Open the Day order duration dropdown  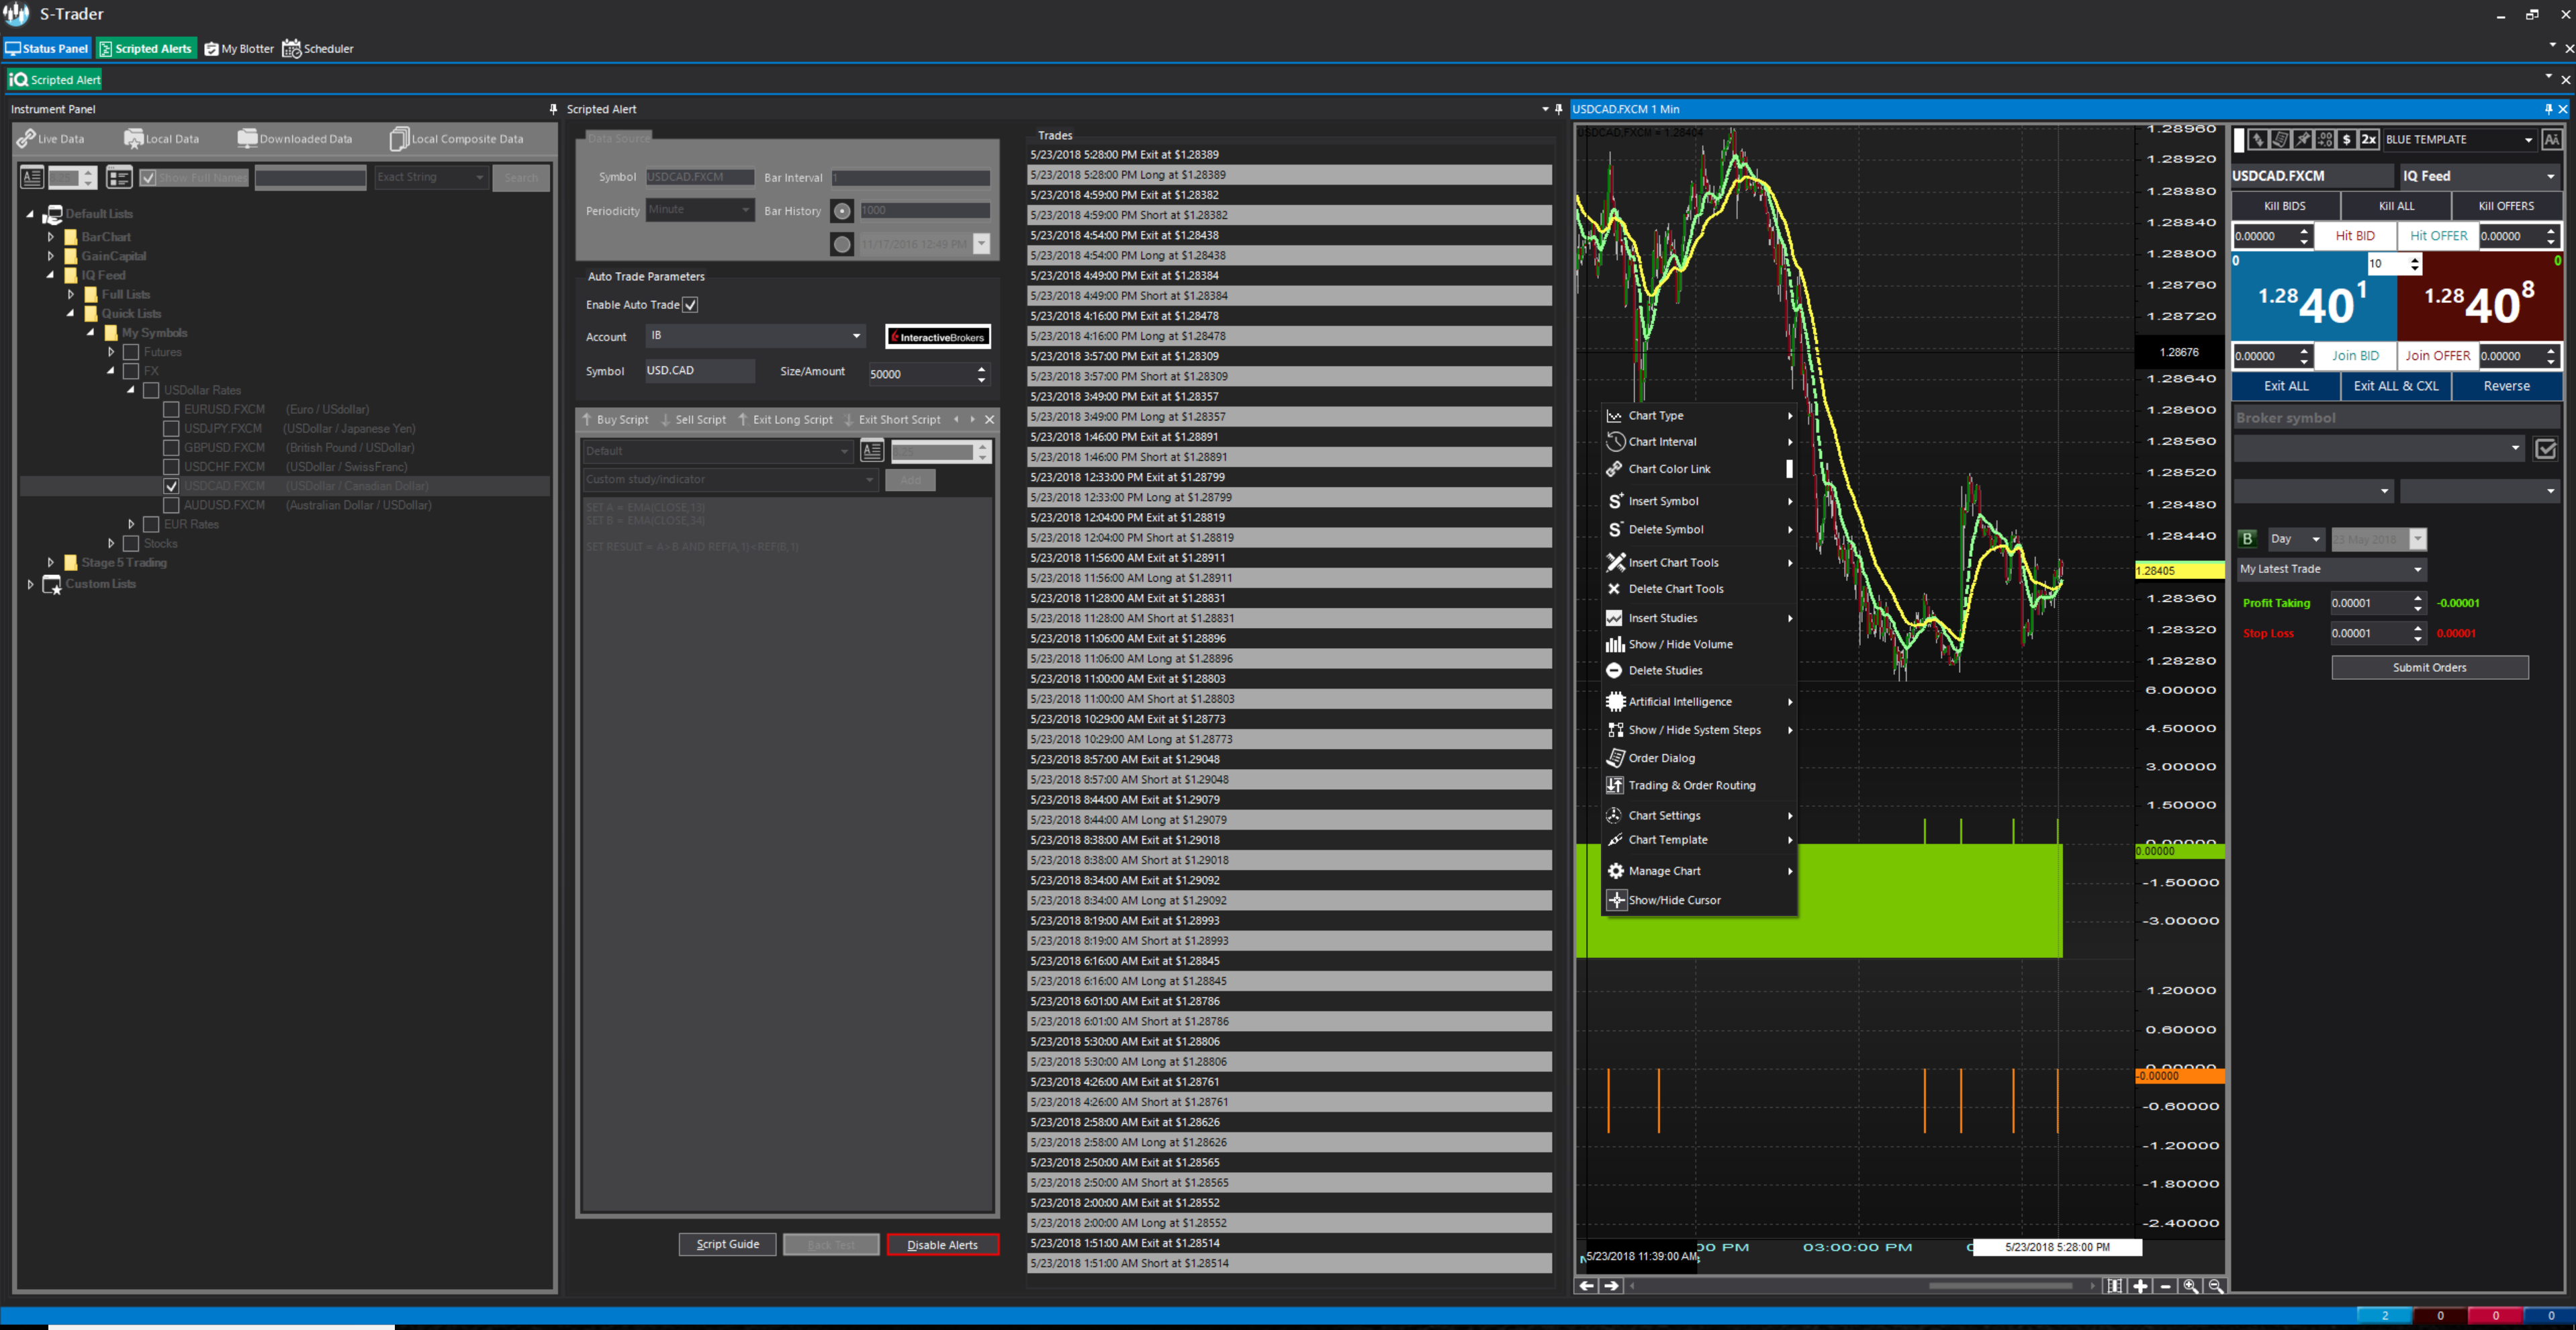[2296, 539]
